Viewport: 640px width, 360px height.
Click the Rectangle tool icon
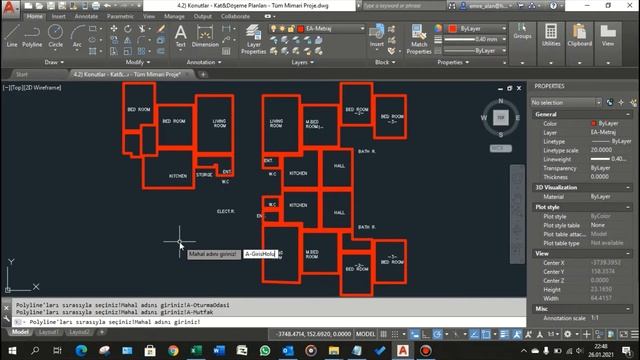click(x=93, y=28)
